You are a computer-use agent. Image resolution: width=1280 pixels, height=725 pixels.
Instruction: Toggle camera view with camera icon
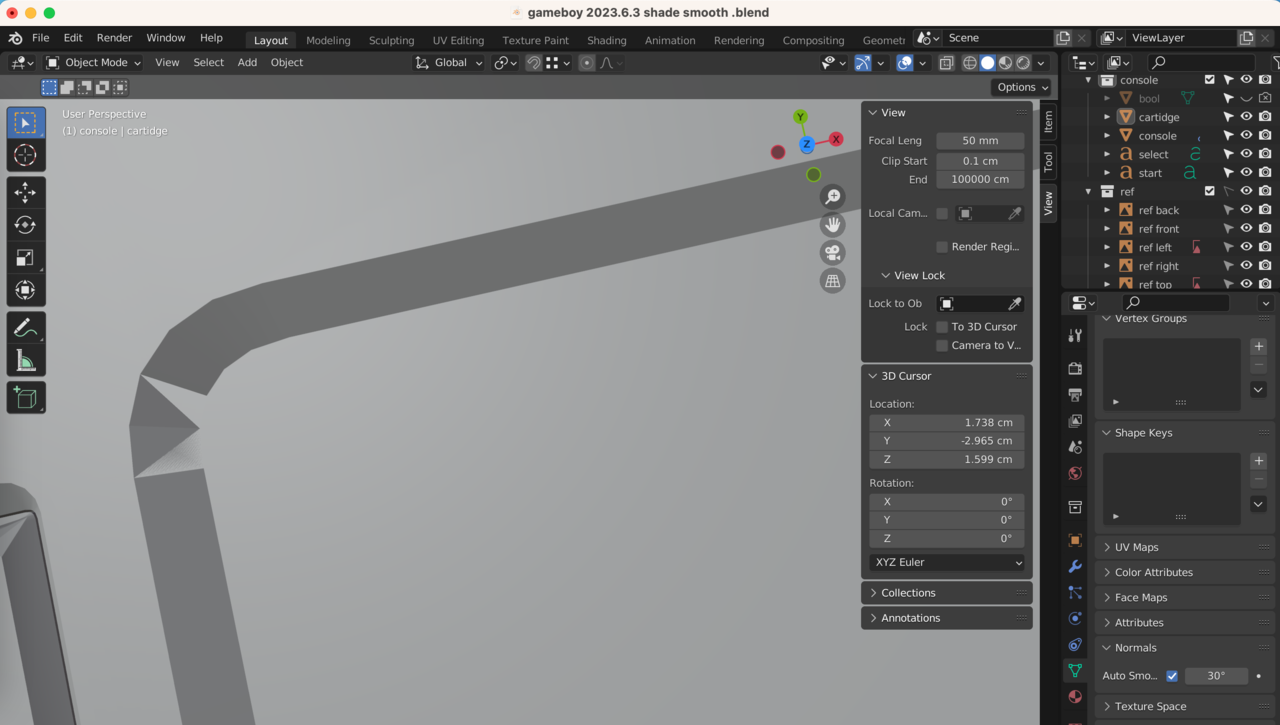(832, 253)
